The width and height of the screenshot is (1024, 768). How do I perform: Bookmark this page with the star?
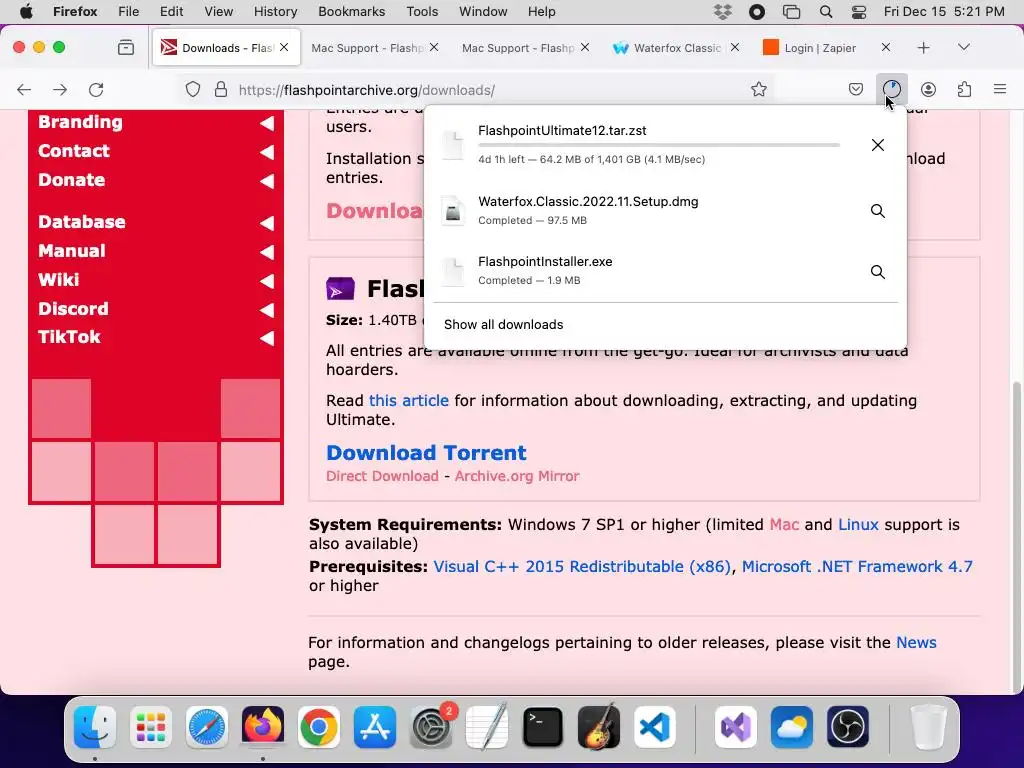(758, 89)
